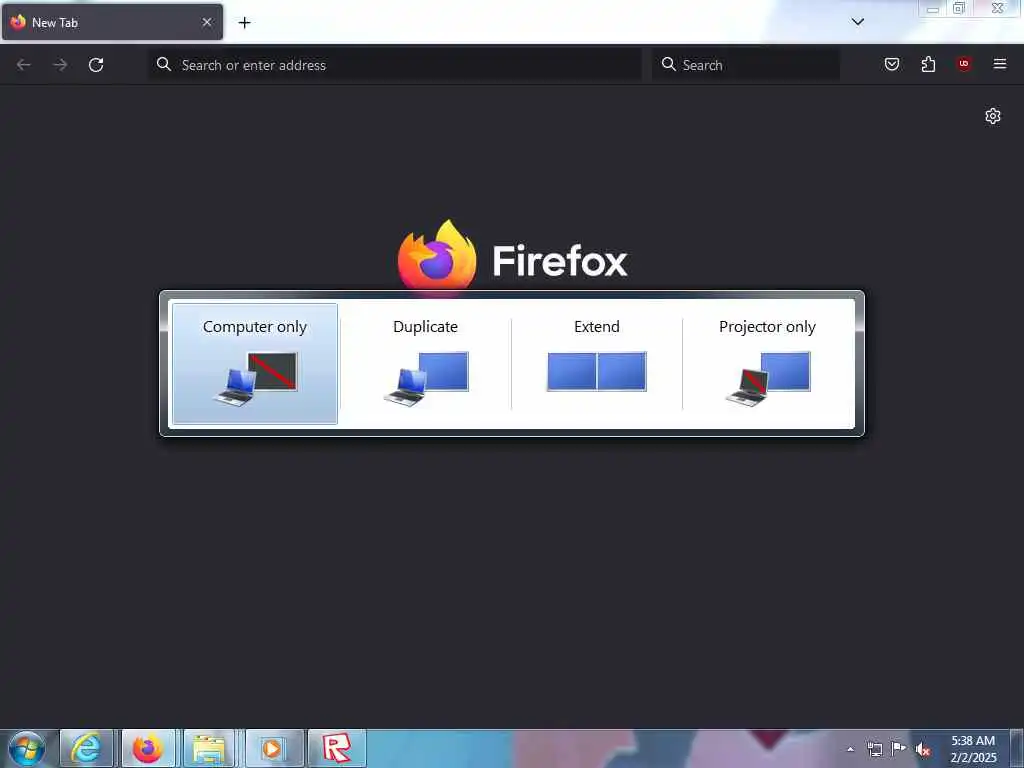Open Roblox from the taskbar

click(337, 748)
